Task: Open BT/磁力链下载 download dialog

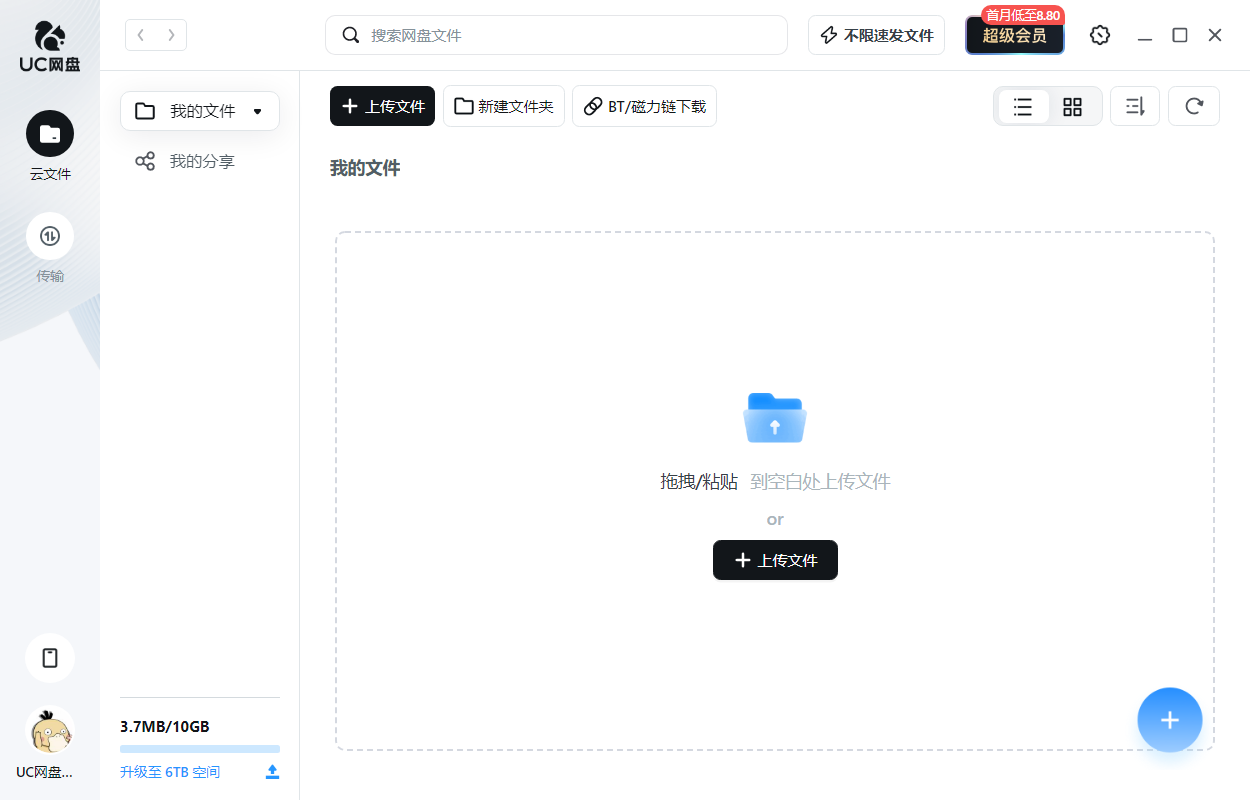Action: [644, 106]
